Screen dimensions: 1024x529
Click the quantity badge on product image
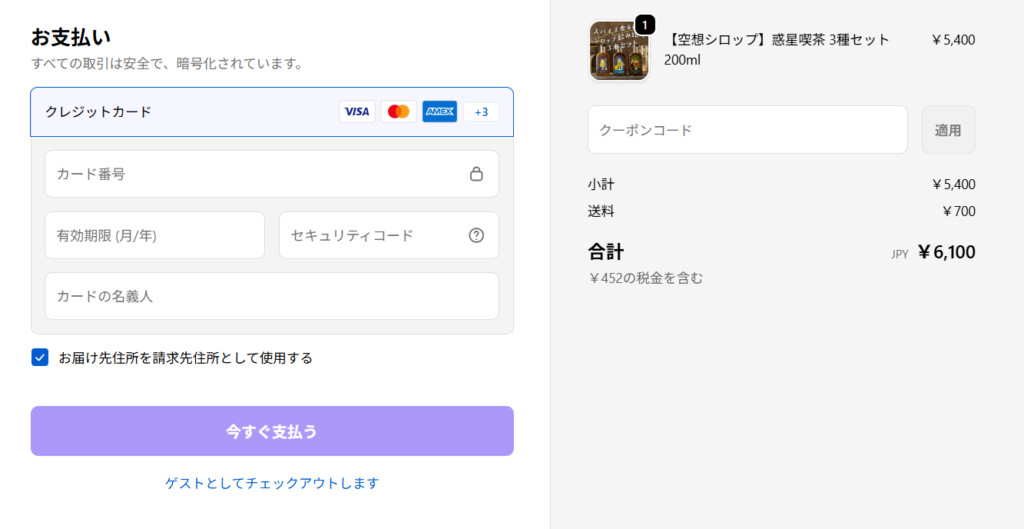645,24
